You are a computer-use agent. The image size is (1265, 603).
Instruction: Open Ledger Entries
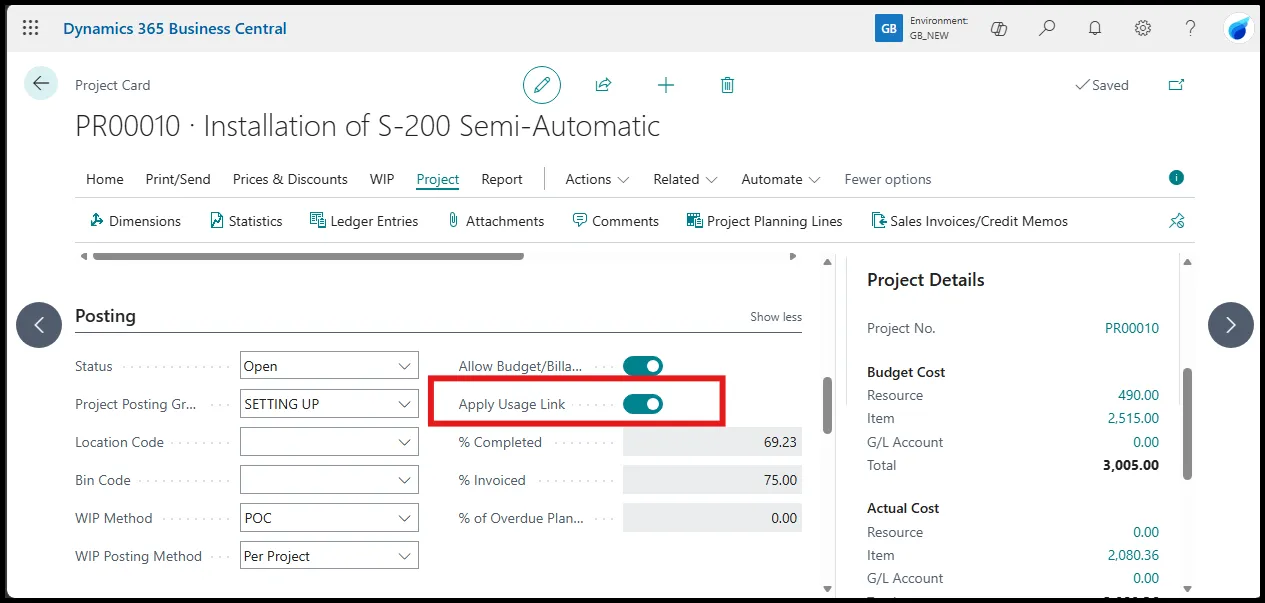coord(364,221)
